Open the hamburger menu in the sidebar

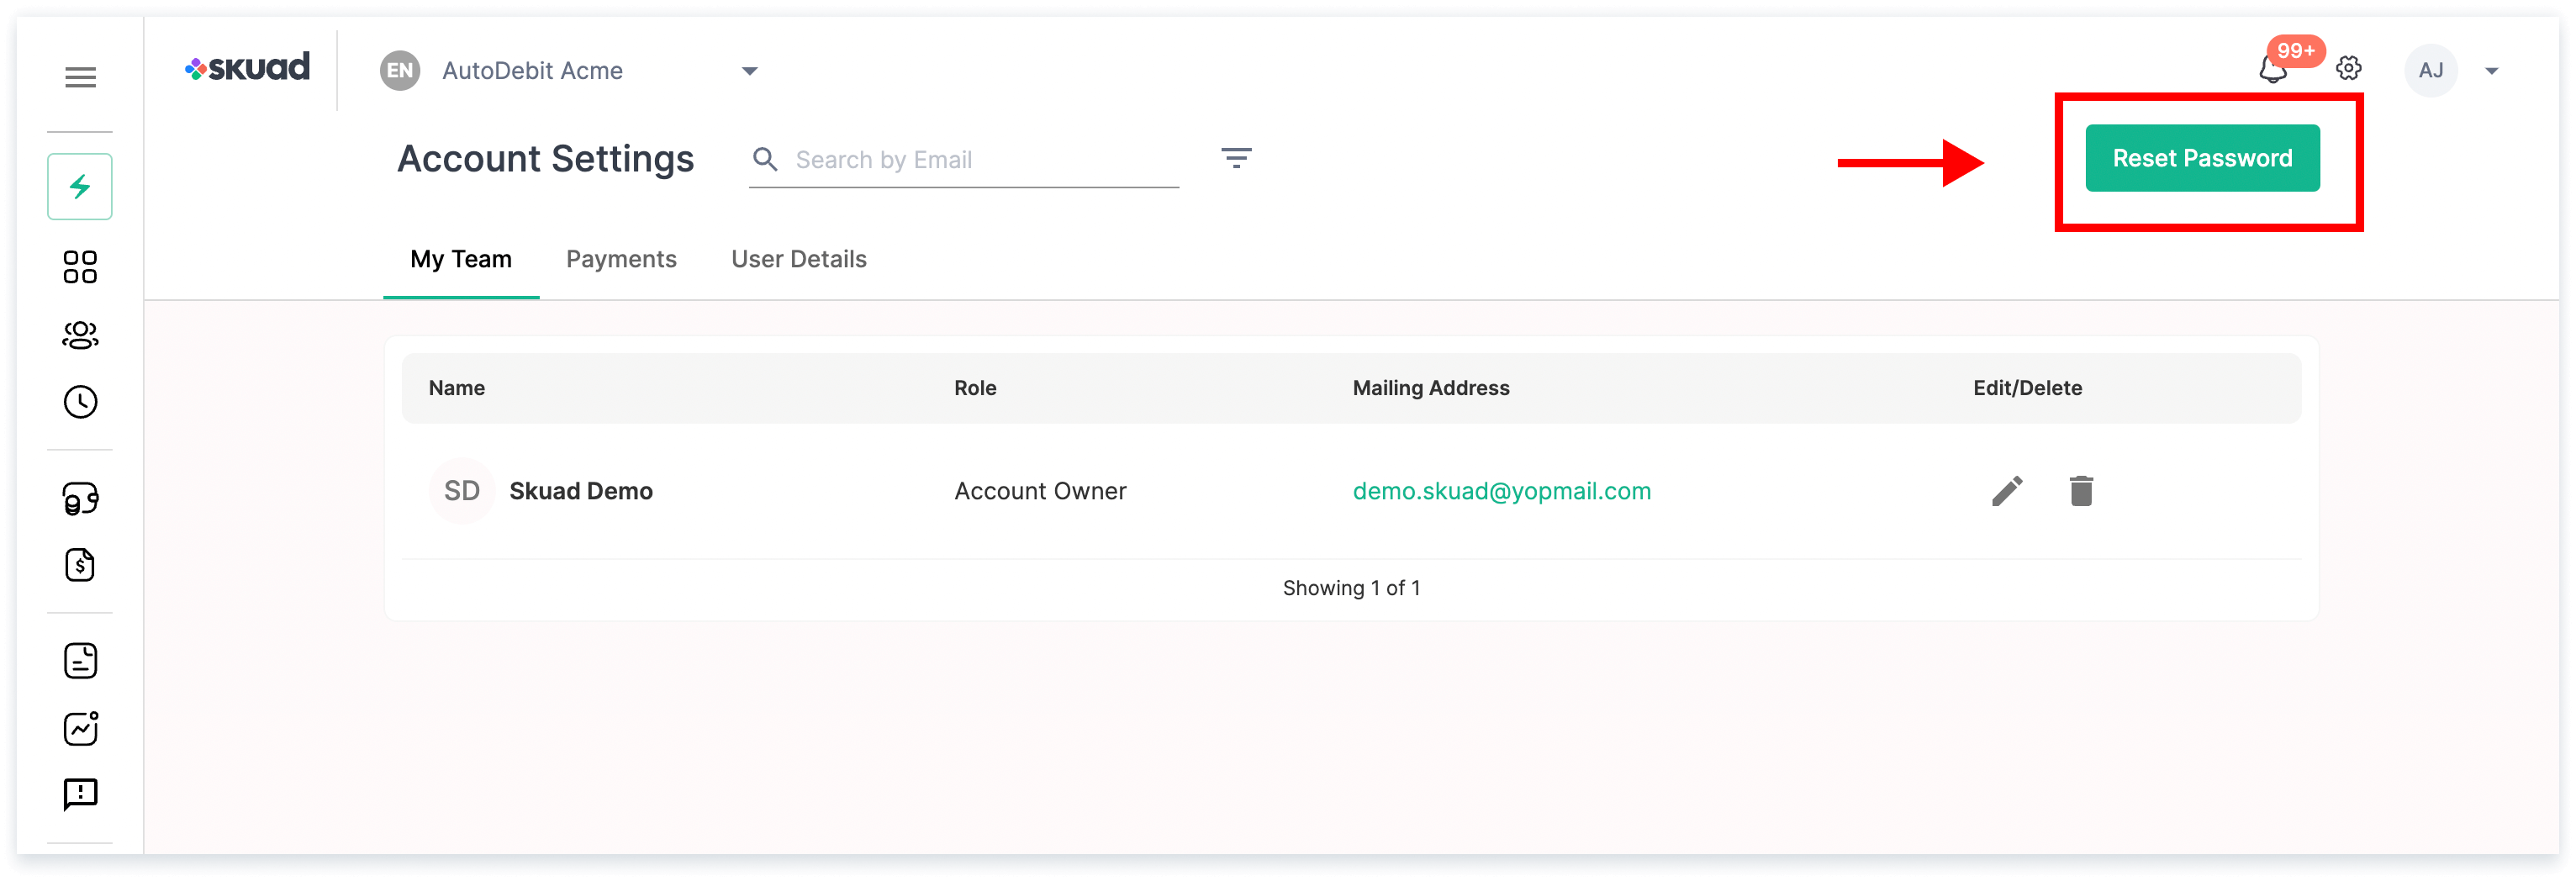click(x=80, y=77)
